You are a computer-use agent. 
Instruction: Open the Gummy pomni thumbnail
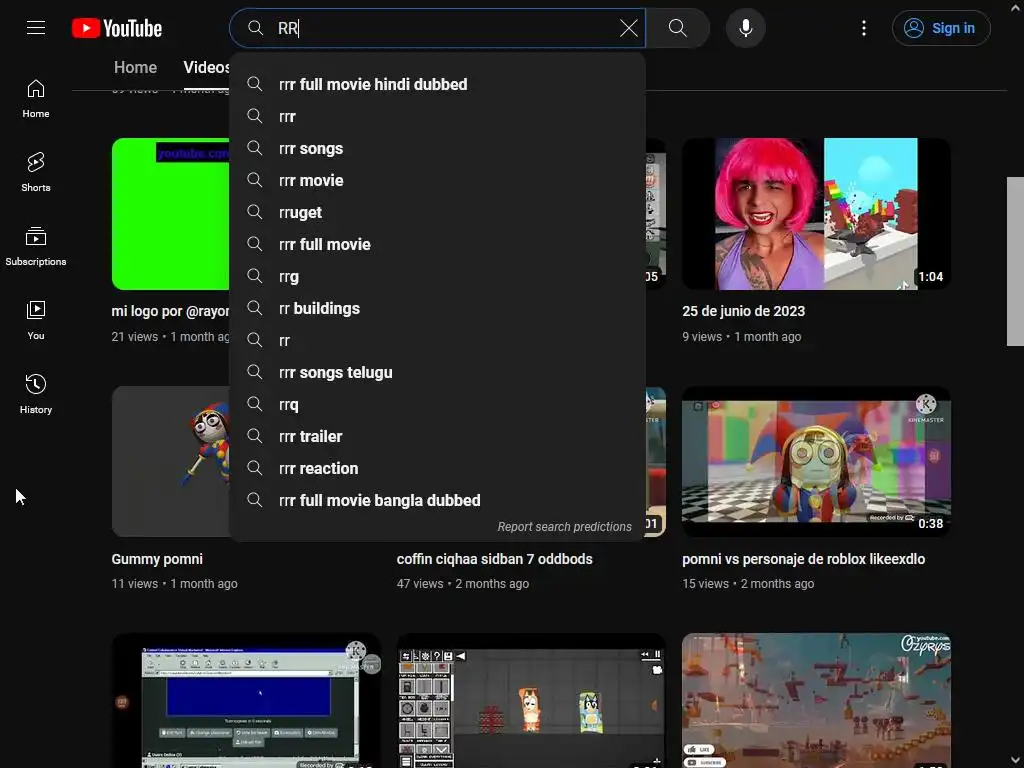coord(170,461)
